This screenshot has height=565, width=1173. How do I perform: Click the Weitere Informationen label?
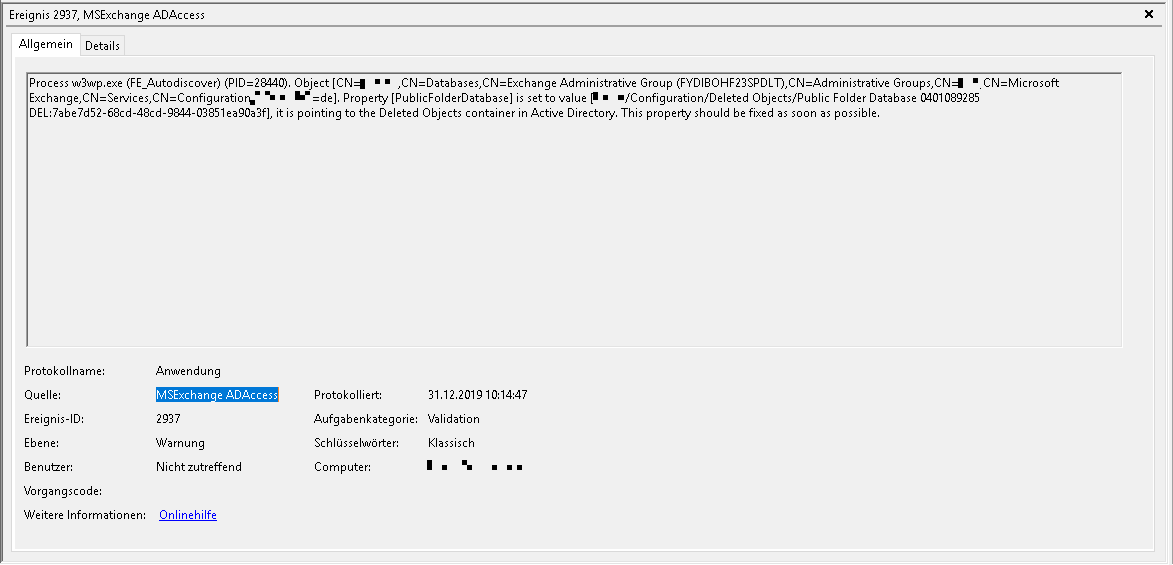coord(85,515)
